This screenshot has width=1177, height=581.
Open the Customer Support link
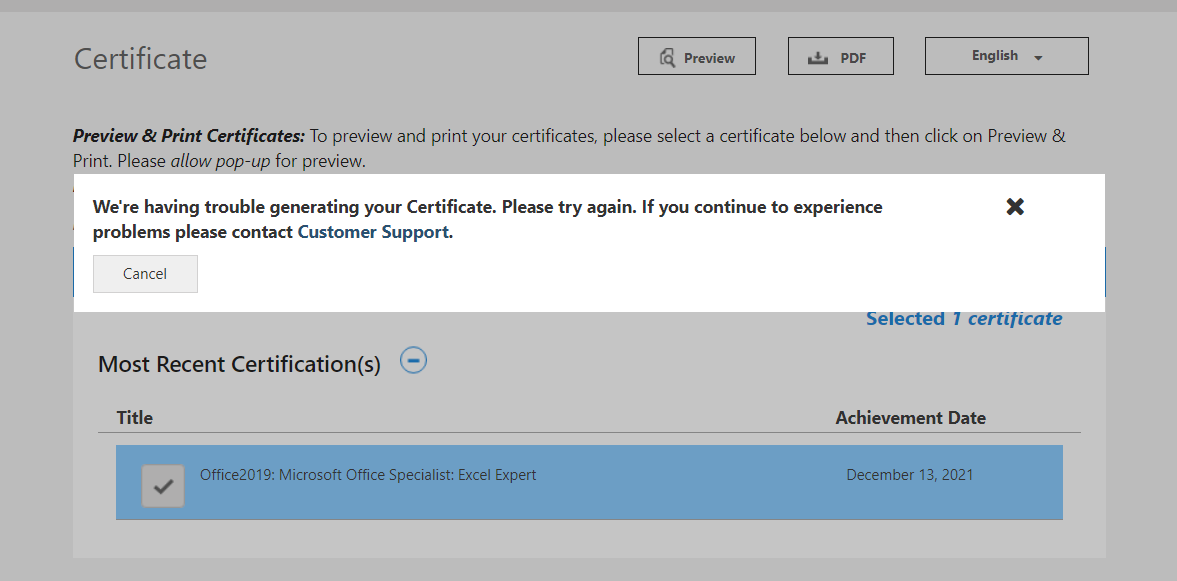[x=373, y=232]
